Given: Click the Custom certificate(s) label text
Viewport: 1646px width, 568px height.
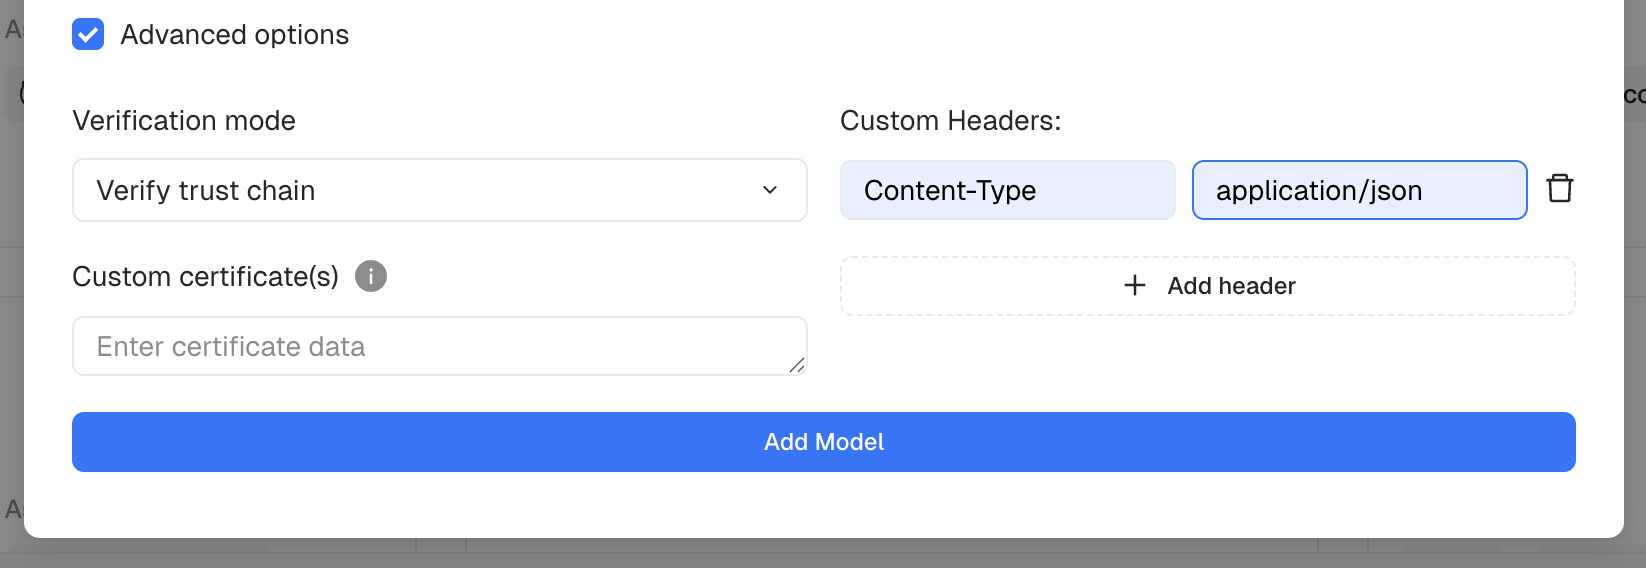Looking at the screenshot, I should 206,277.
